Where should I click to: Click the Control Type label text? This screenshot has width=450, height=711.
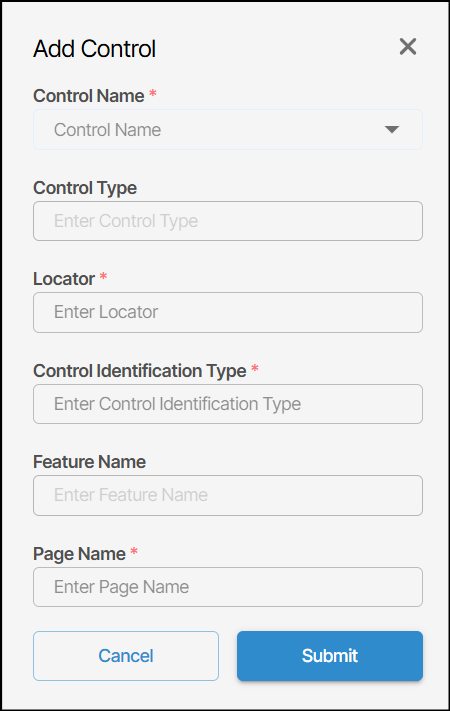(x=85, y=188)
